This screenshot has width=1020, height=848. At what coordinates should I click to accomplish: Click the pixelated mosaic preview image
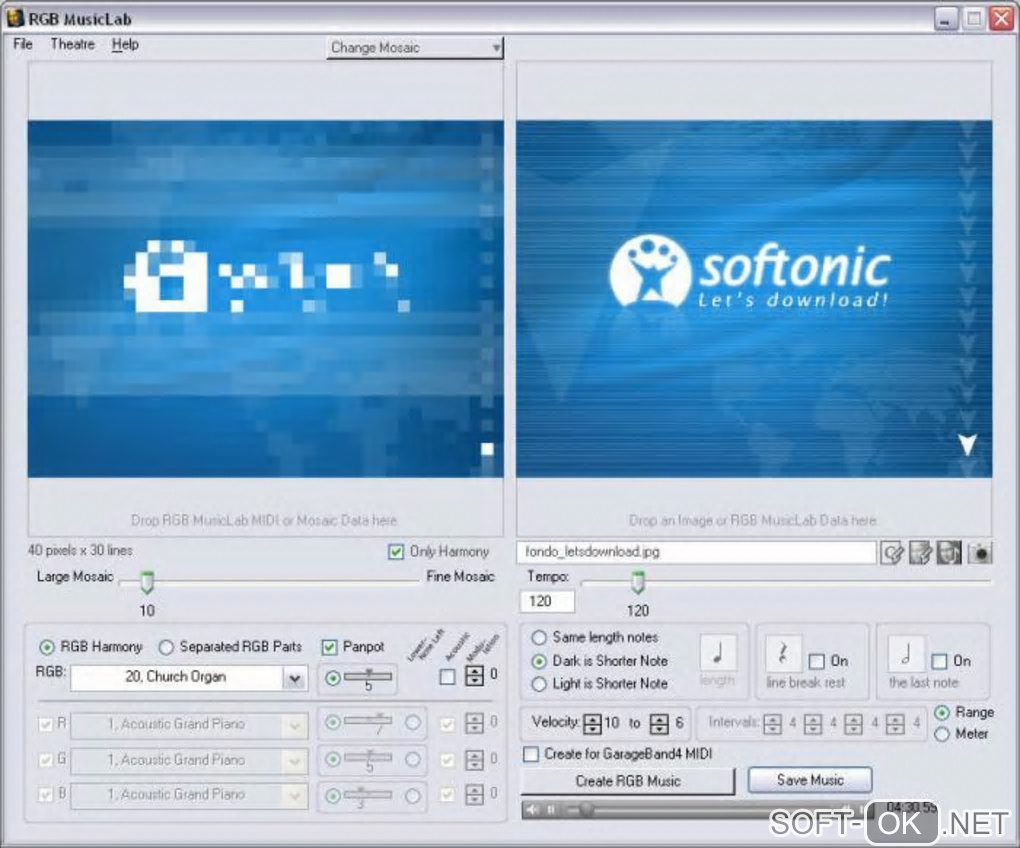tap(265, 299)
